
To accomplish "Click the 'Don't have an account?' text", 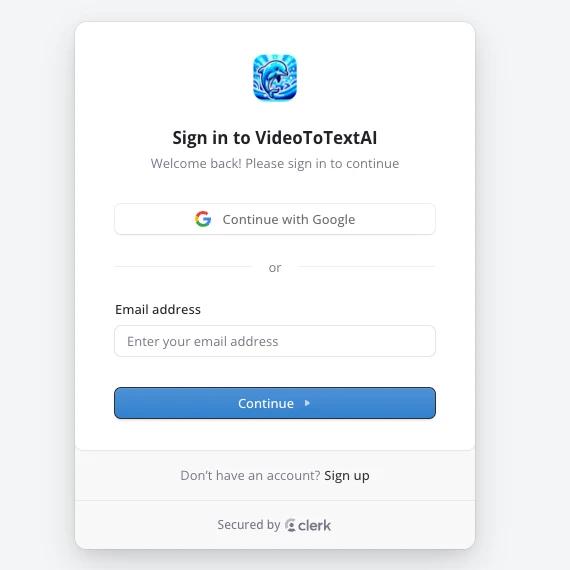I will [250, 475].
